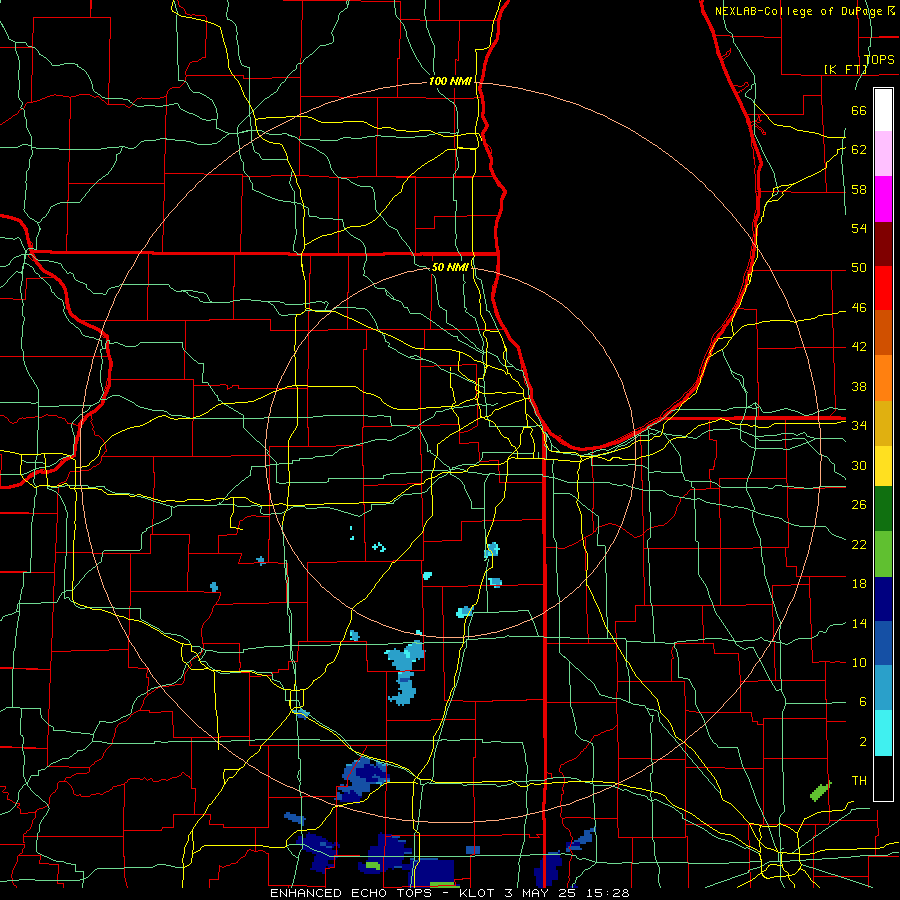Click the 2 legend value
The image size is (900, 900).
[862, 742]
